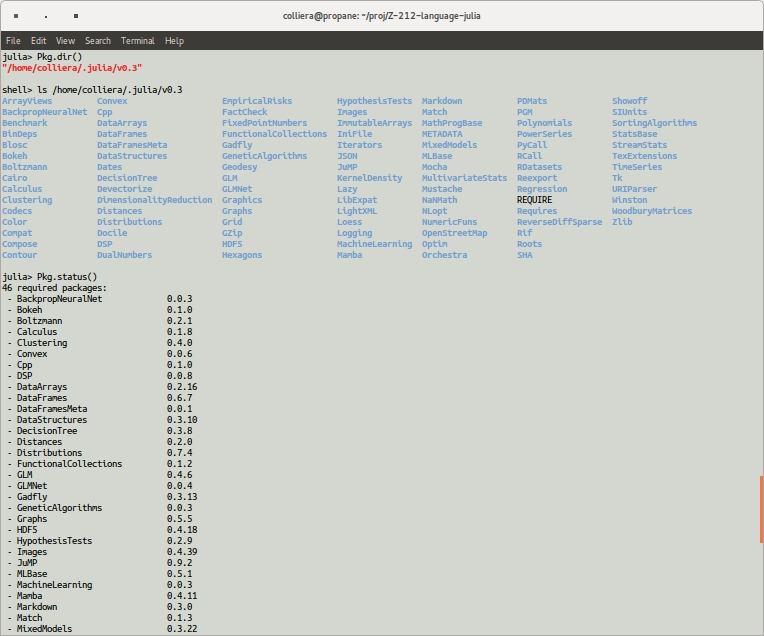This screenshot has width=764, height=636.
Task: Open the View menu
Action: coord(65,41)
